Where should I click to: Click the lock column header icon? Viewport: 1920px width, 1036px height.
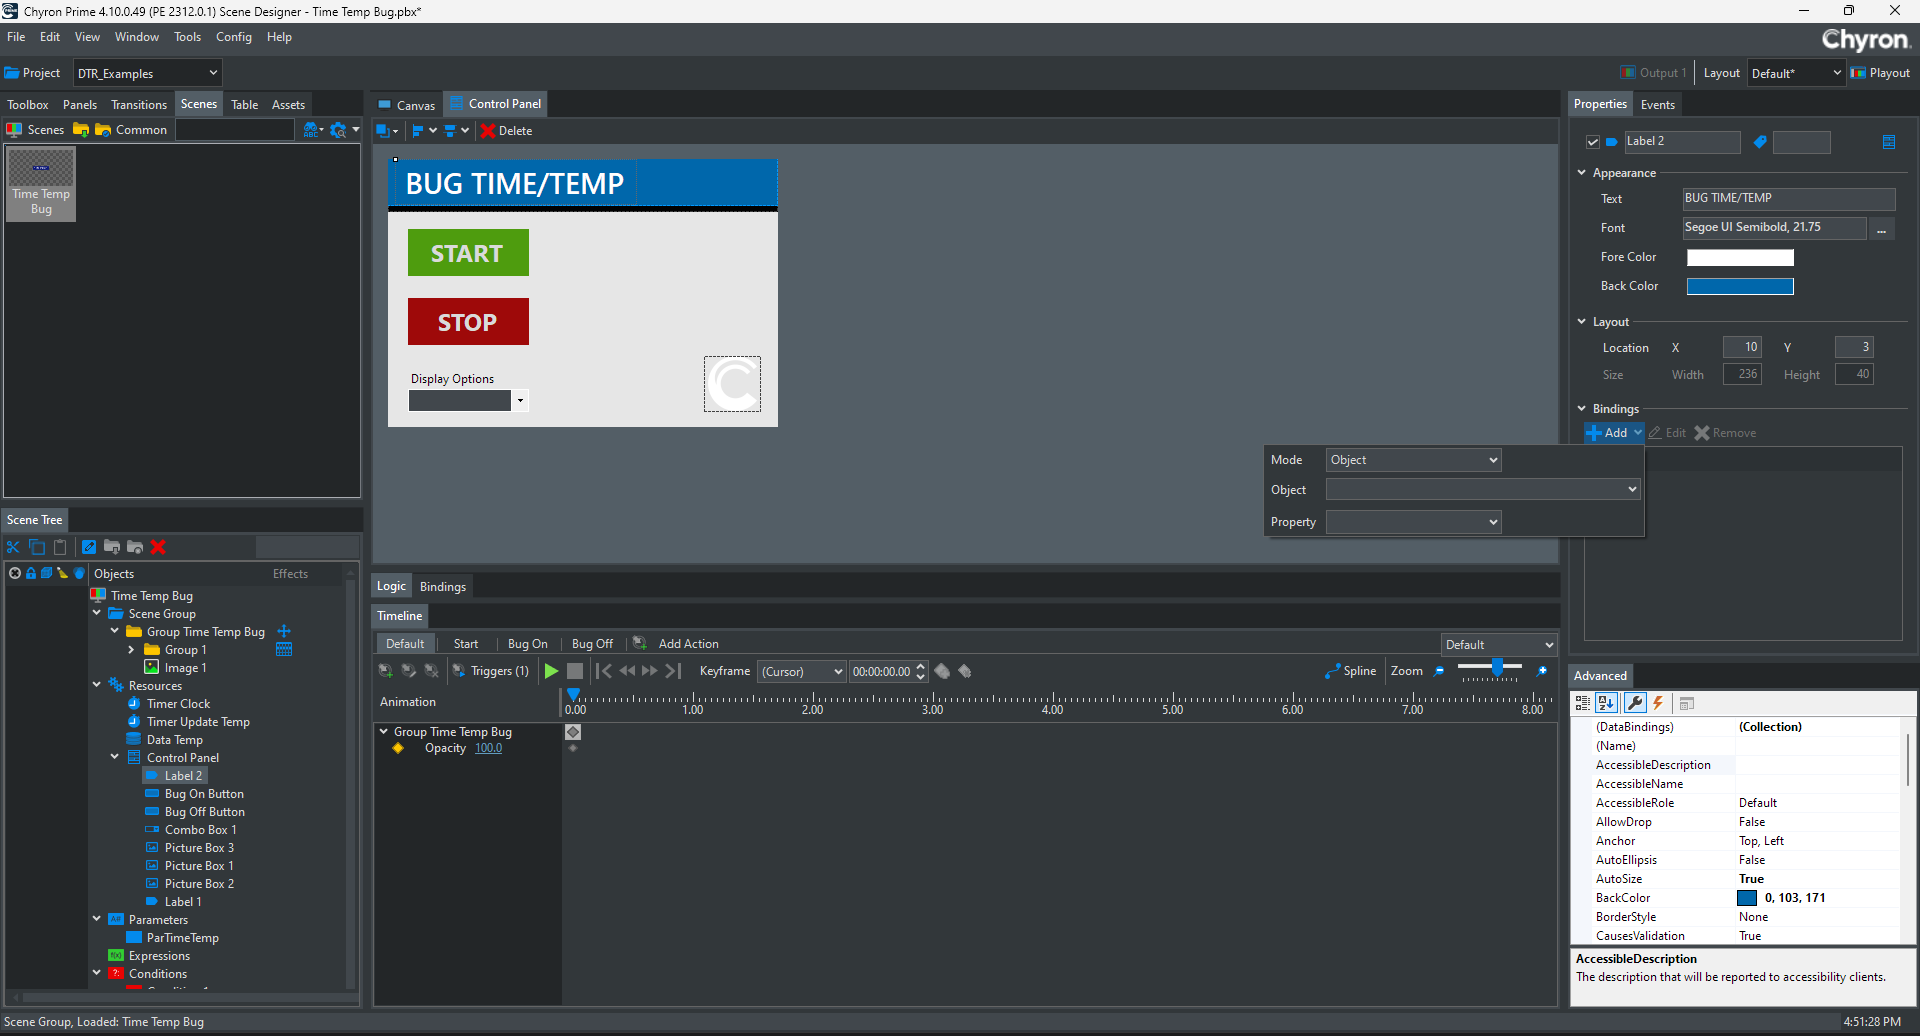pyautogui.click(x=31, y=573)
